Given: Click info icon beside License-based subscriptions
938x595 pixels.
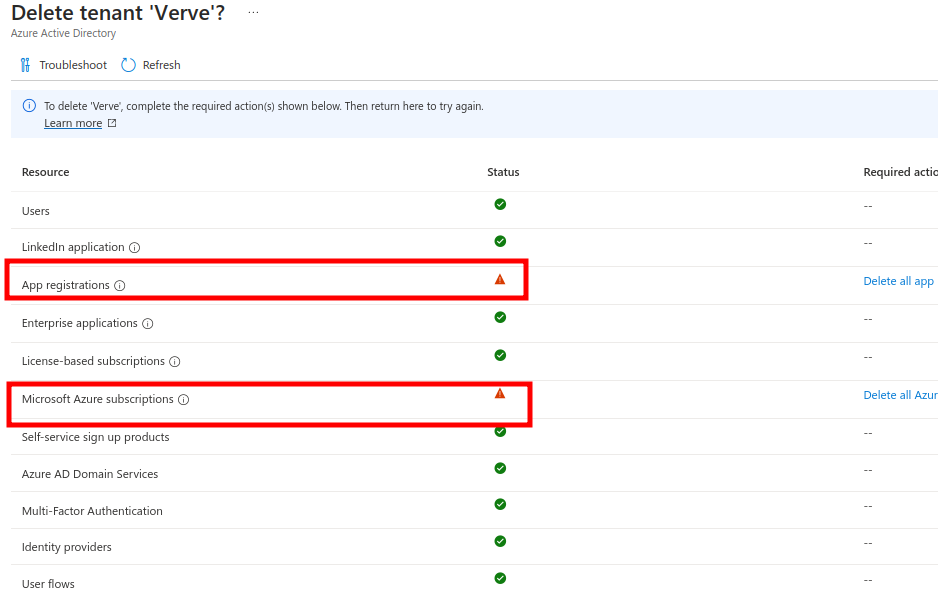Looking at the screenshot, I should tap(175, 362).
